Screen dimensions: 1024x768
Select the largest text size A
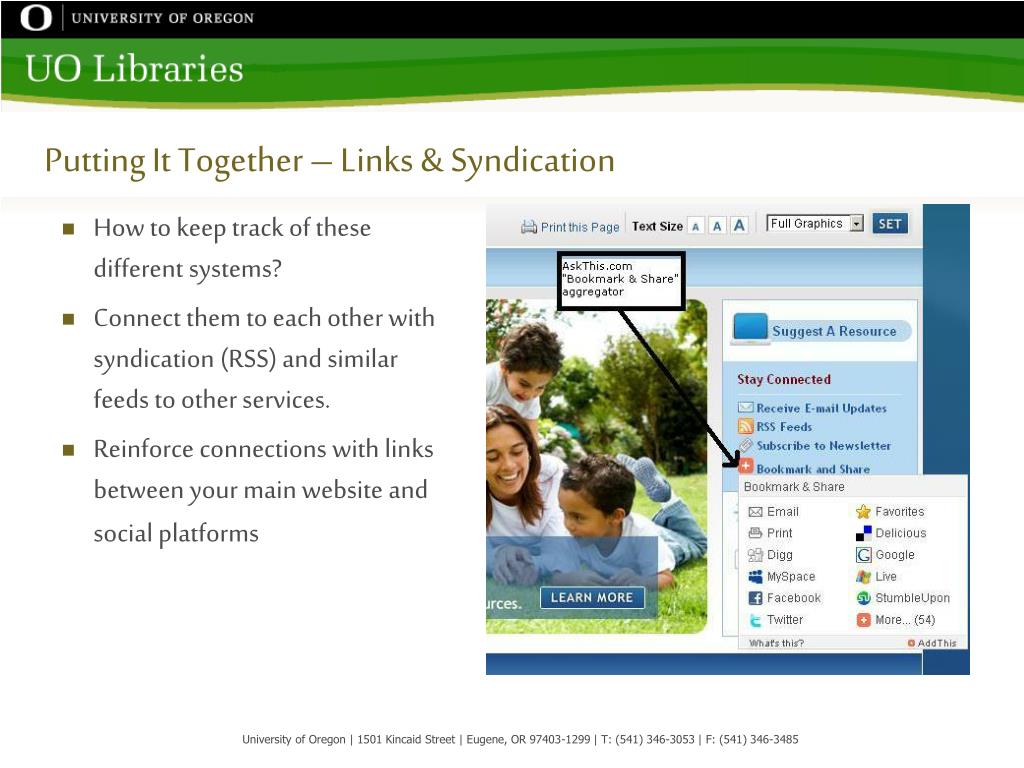(x=739, y=225)
